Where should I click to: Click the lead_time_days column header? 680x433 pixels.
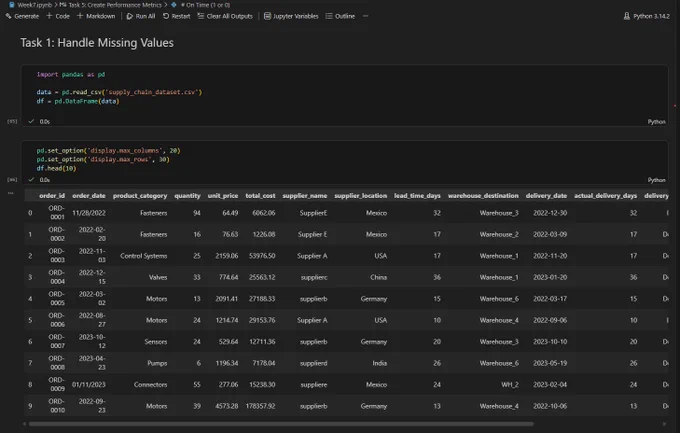tap(417, 196)
